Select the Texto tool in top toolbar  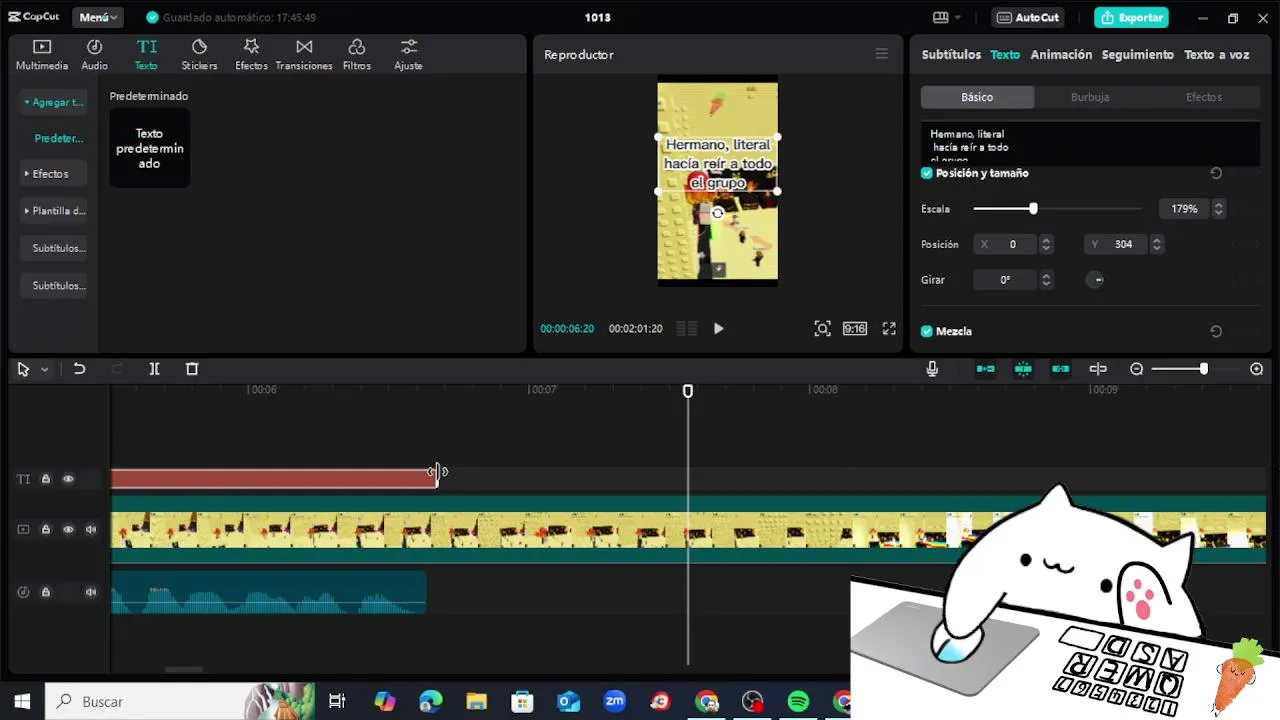pyautogui.click(x=147, y=55)
